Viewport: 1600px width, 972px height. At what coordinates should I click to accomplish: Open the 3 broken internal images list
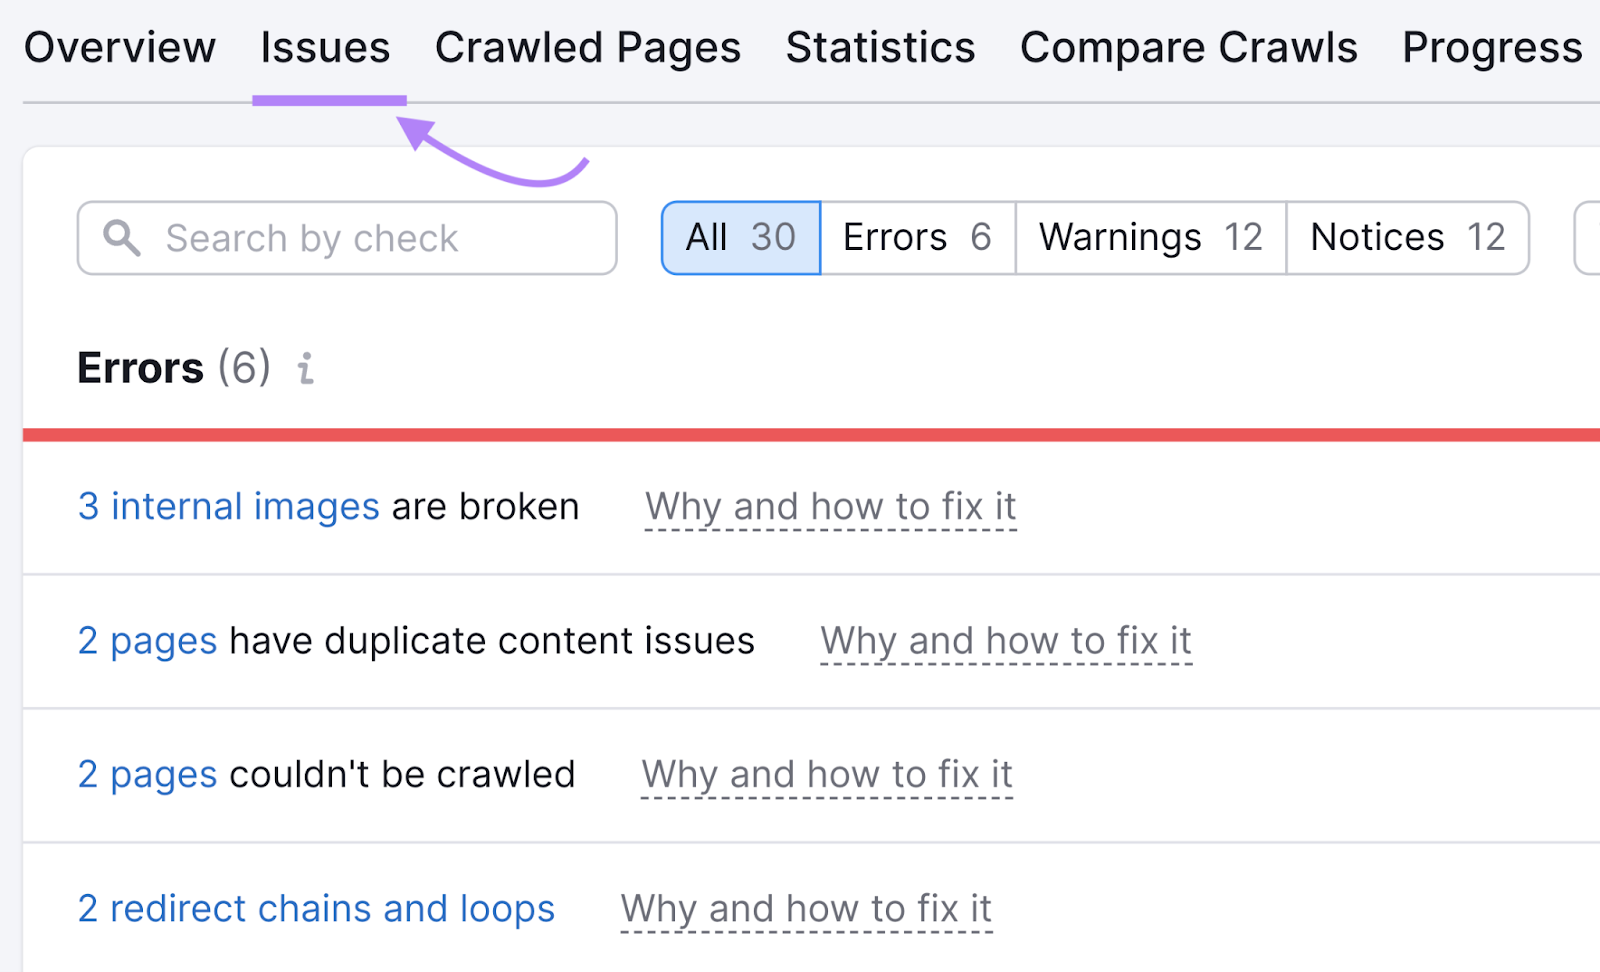click(x=228, y=506)
